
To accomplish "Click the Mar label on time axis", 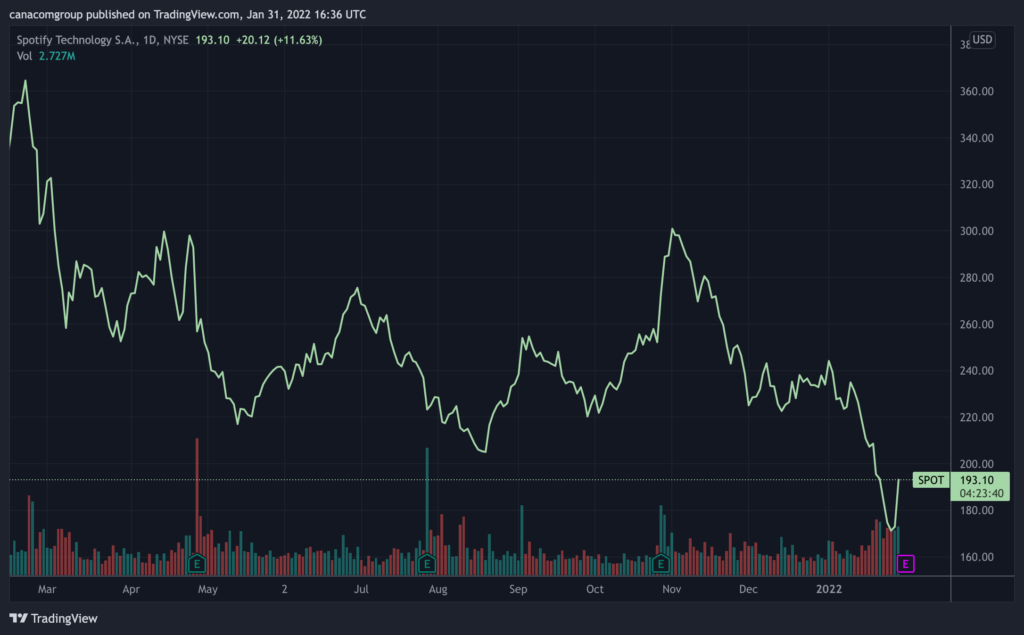I will pyautogui.click(x=47, y=589).
